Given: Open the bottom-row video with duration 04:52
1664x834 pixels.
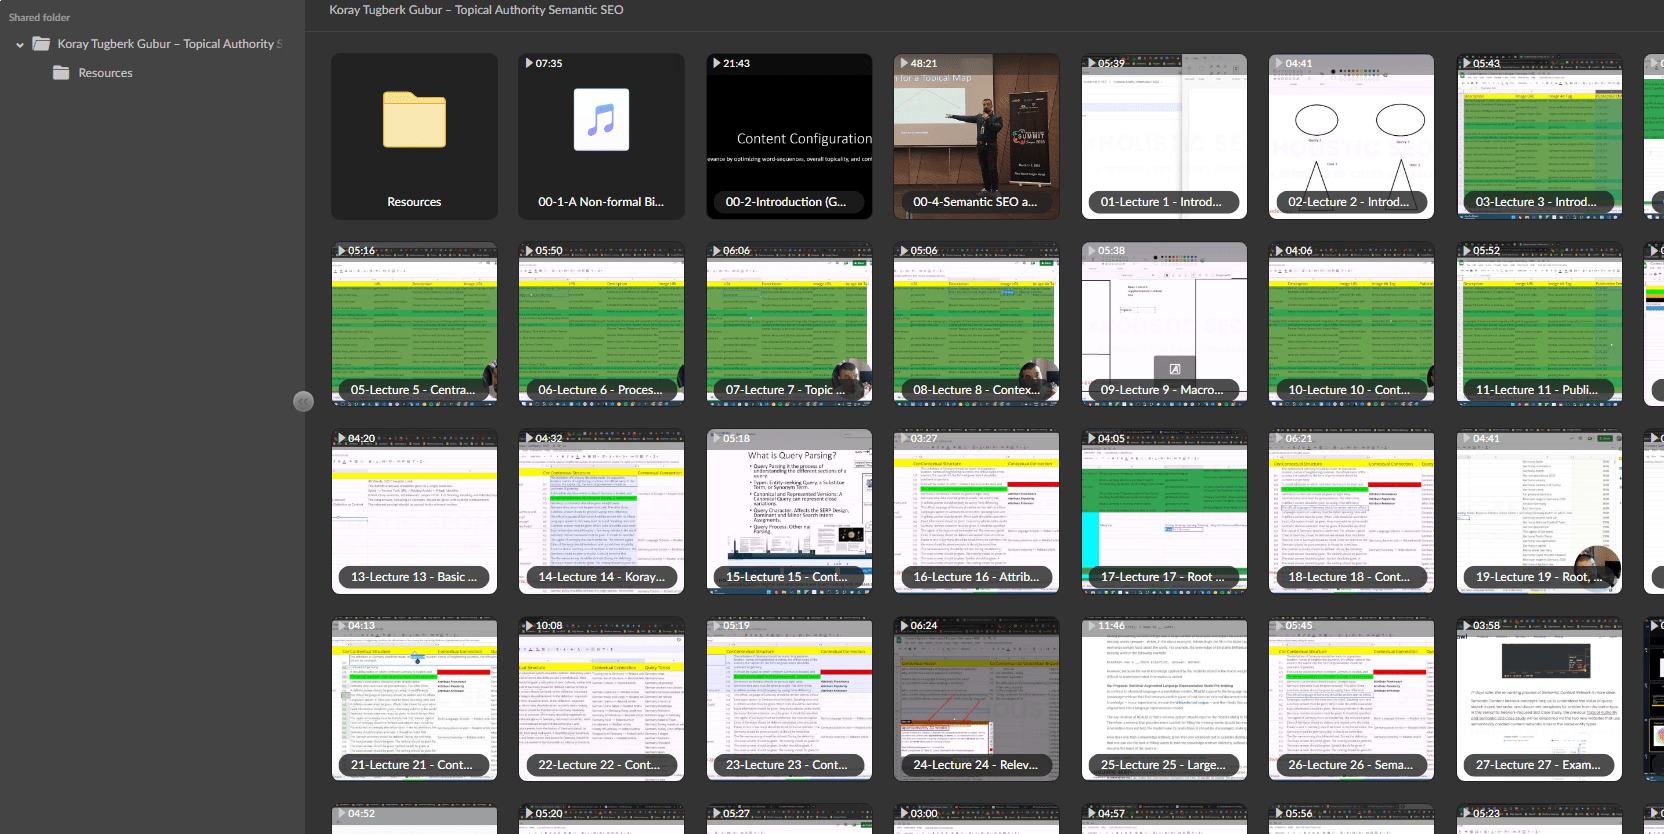Looking at the screenshot, I should tap(414, 820).
